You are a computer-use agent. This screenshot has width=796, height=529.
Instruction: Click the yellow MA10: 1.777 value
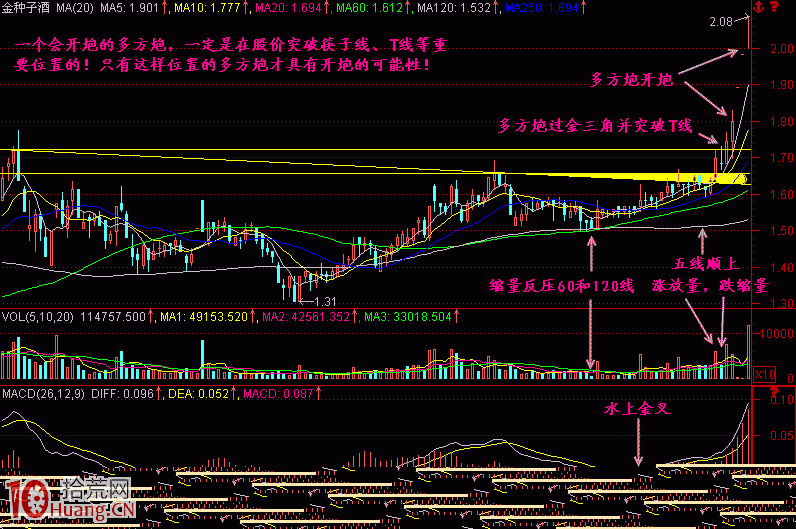[x=207, y=8]
